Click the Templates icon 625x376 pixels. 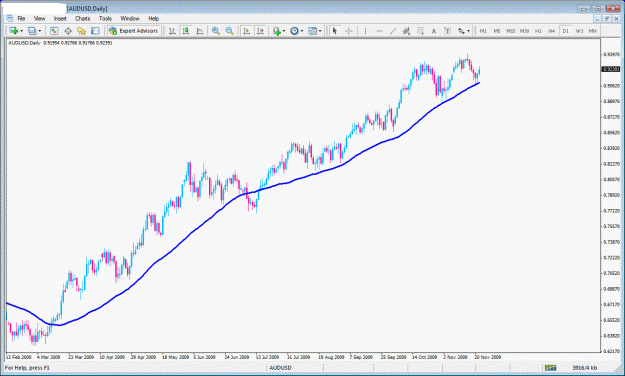[x=312, y=31]
